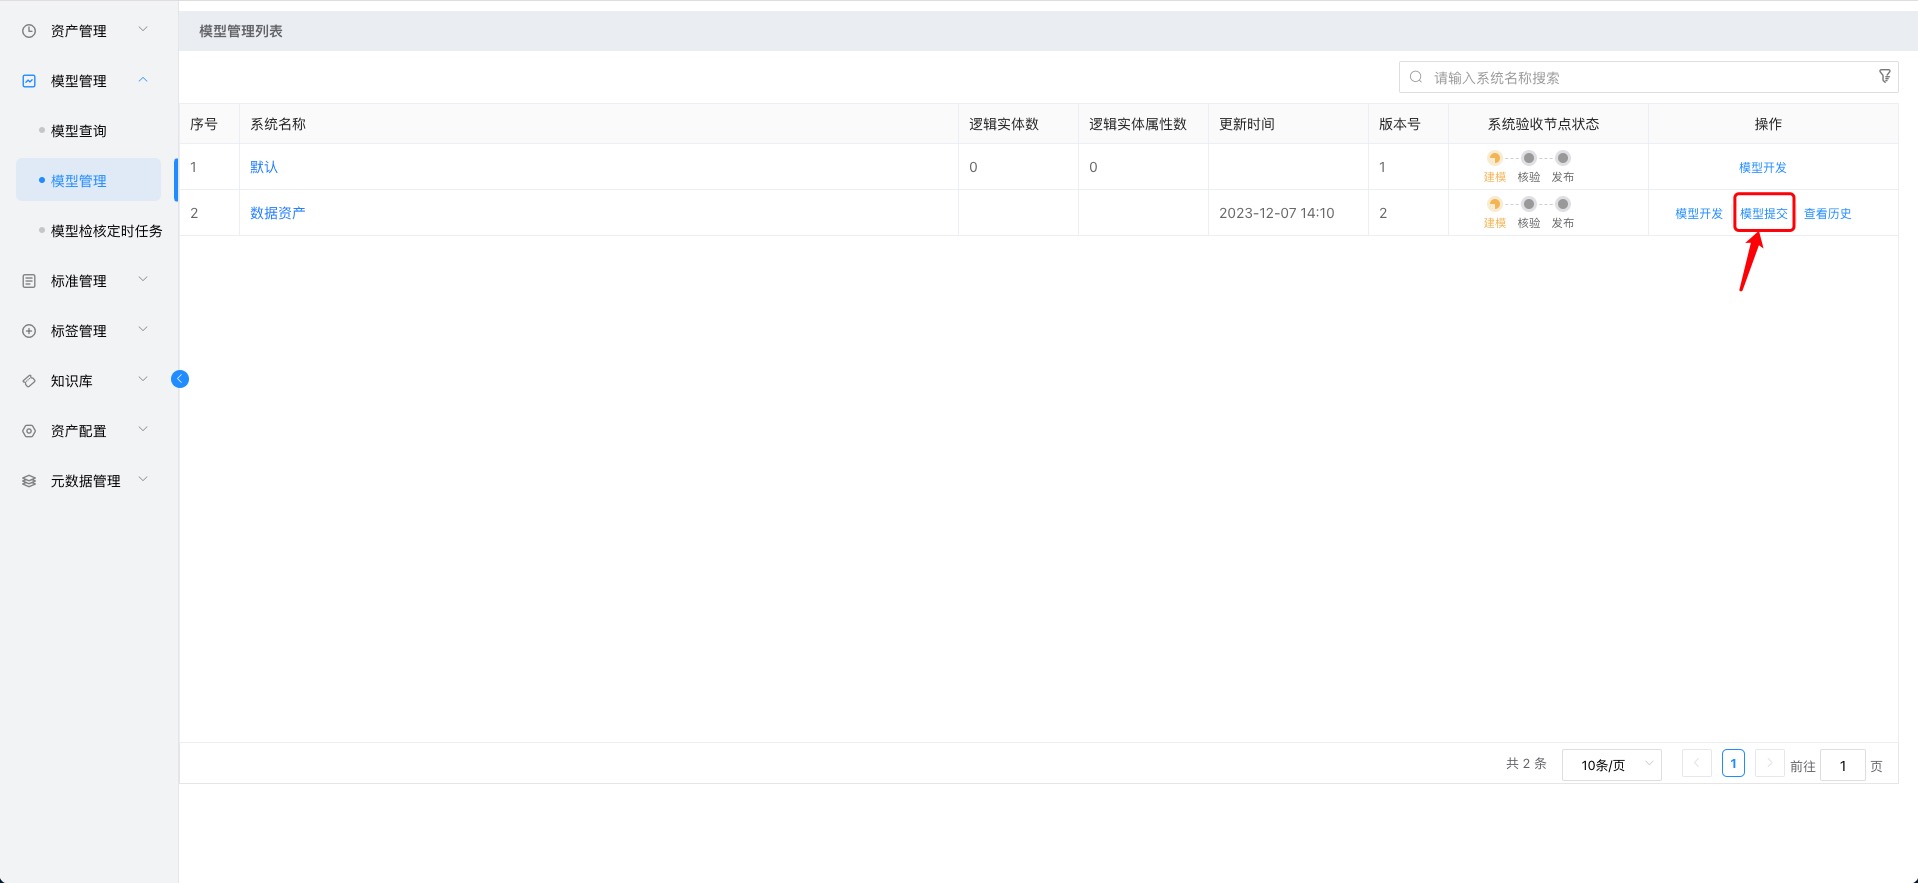This screenshot has width=1918, height=883.
Task: Expand the 标准管理 menu chevron
Action: coord(143,279)
